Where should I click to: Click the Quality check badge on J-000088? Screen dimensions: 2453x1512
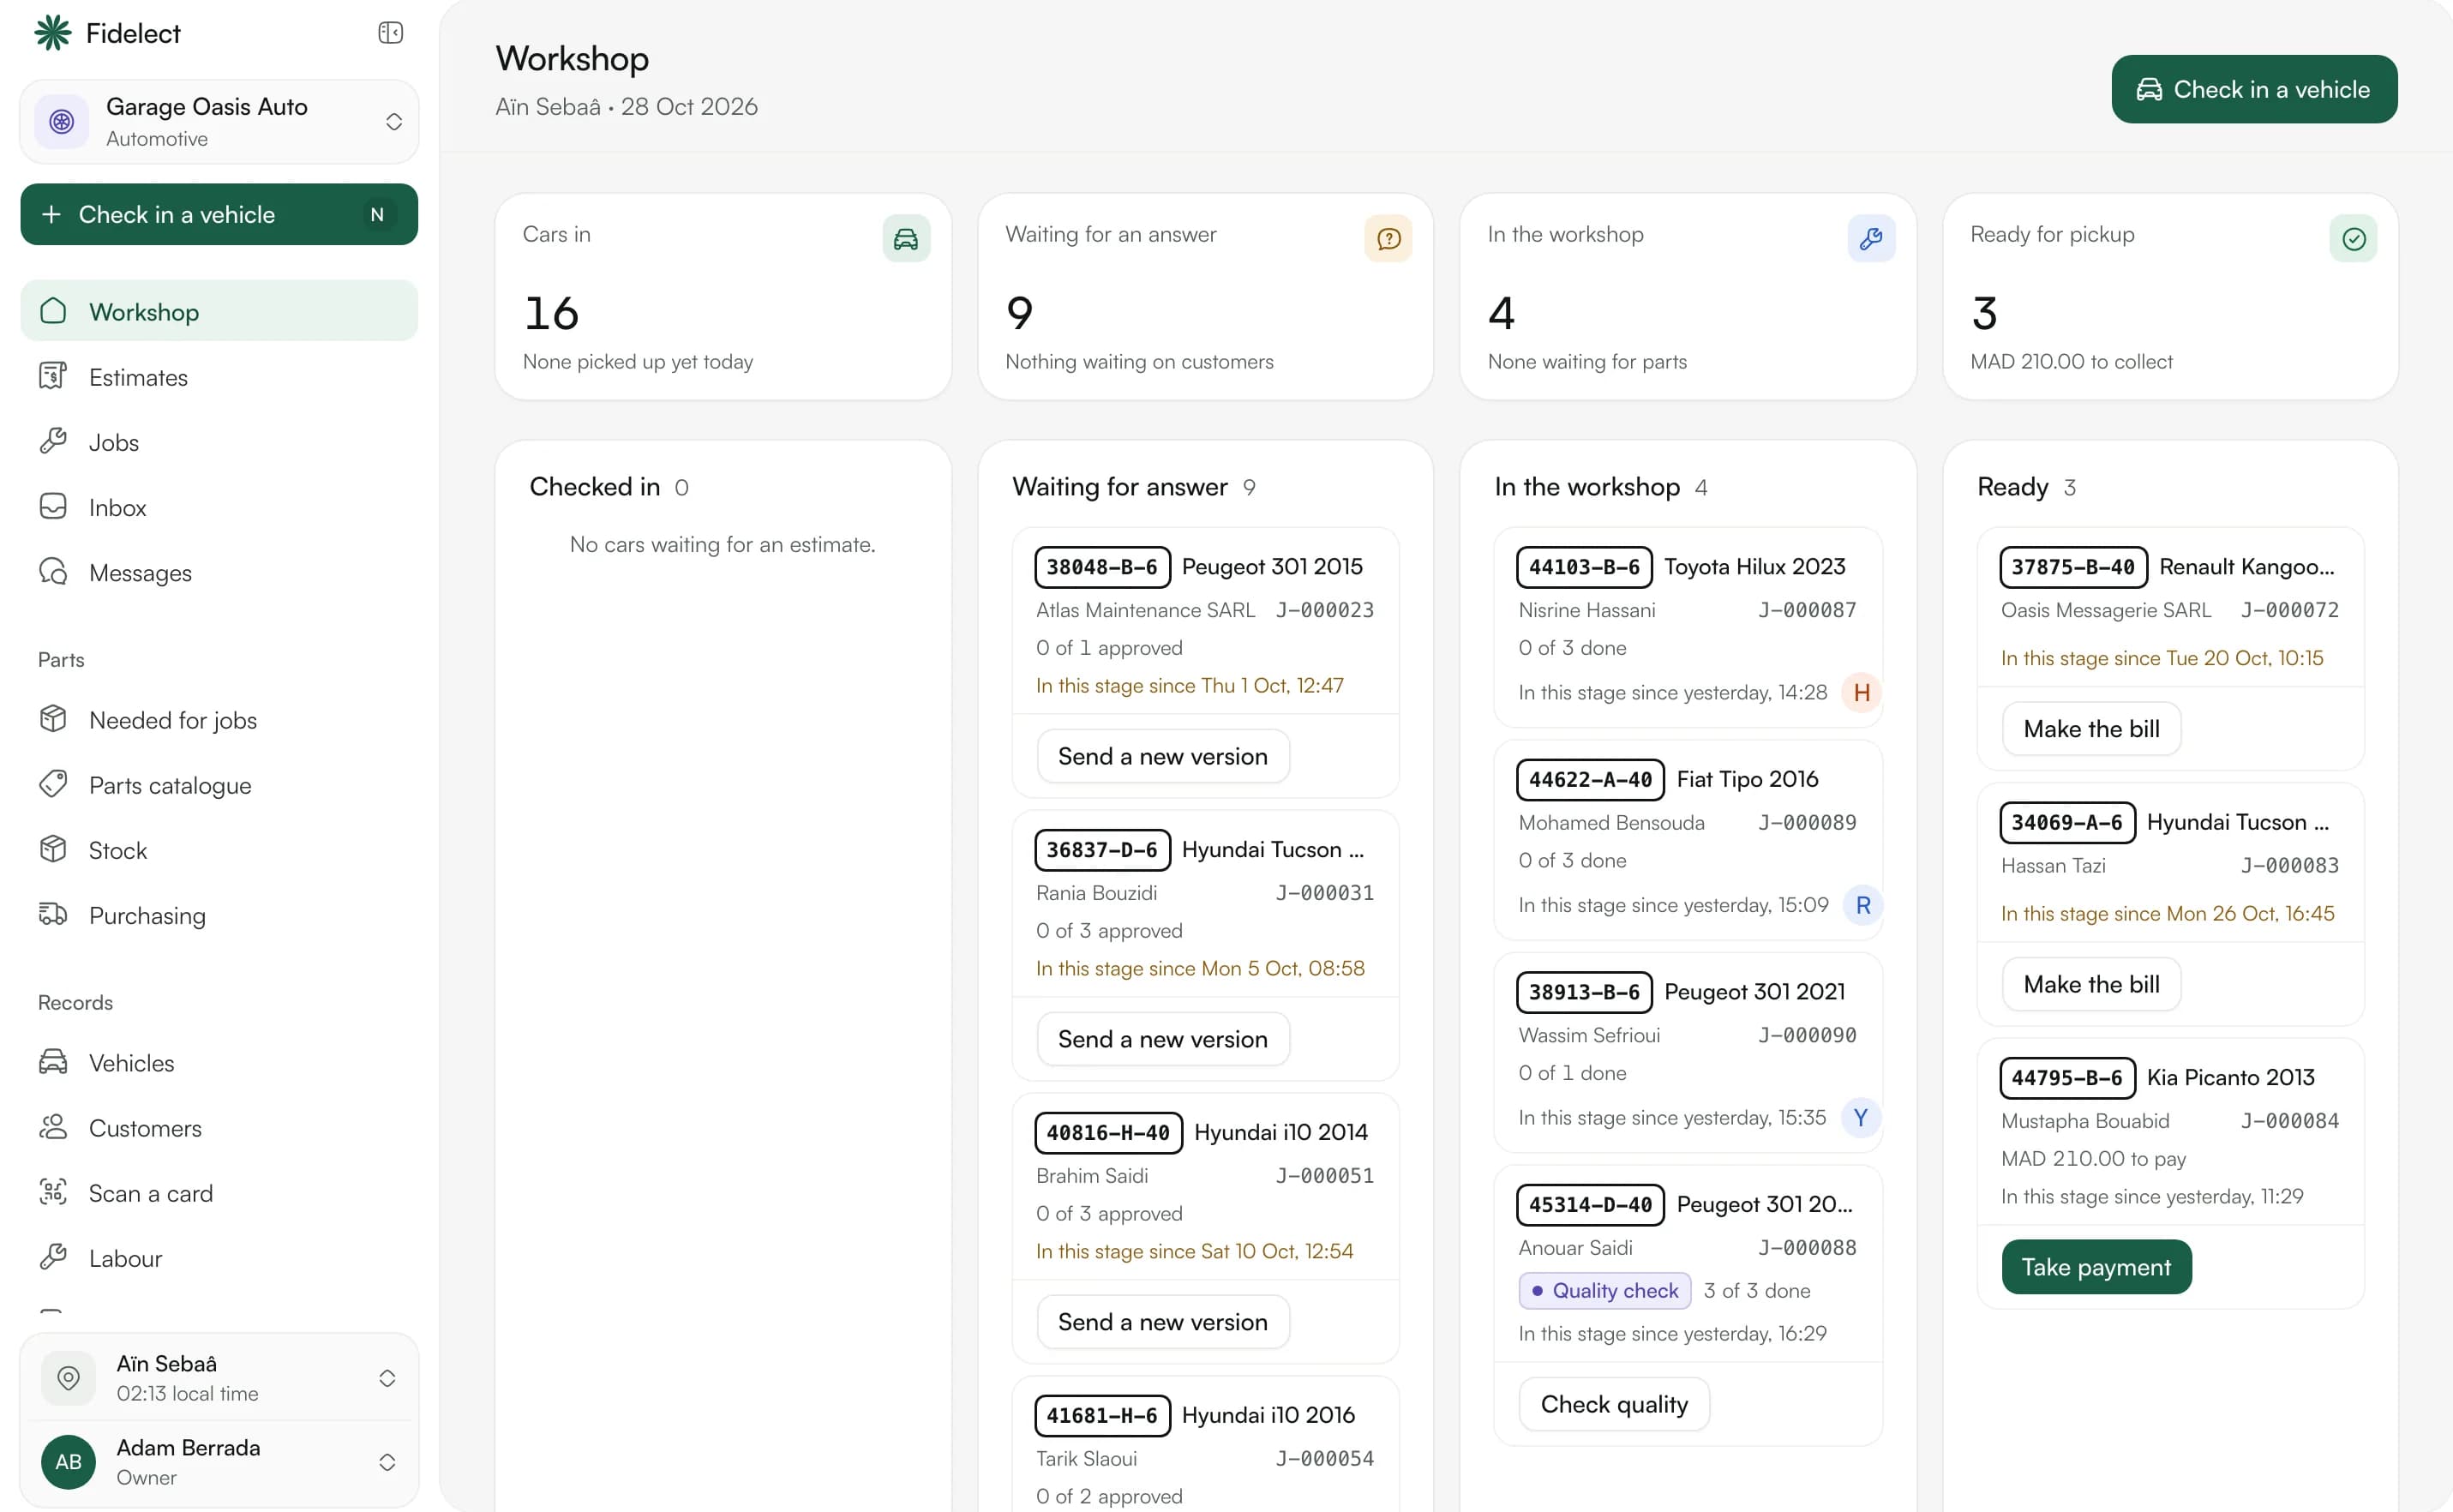1605,1290
